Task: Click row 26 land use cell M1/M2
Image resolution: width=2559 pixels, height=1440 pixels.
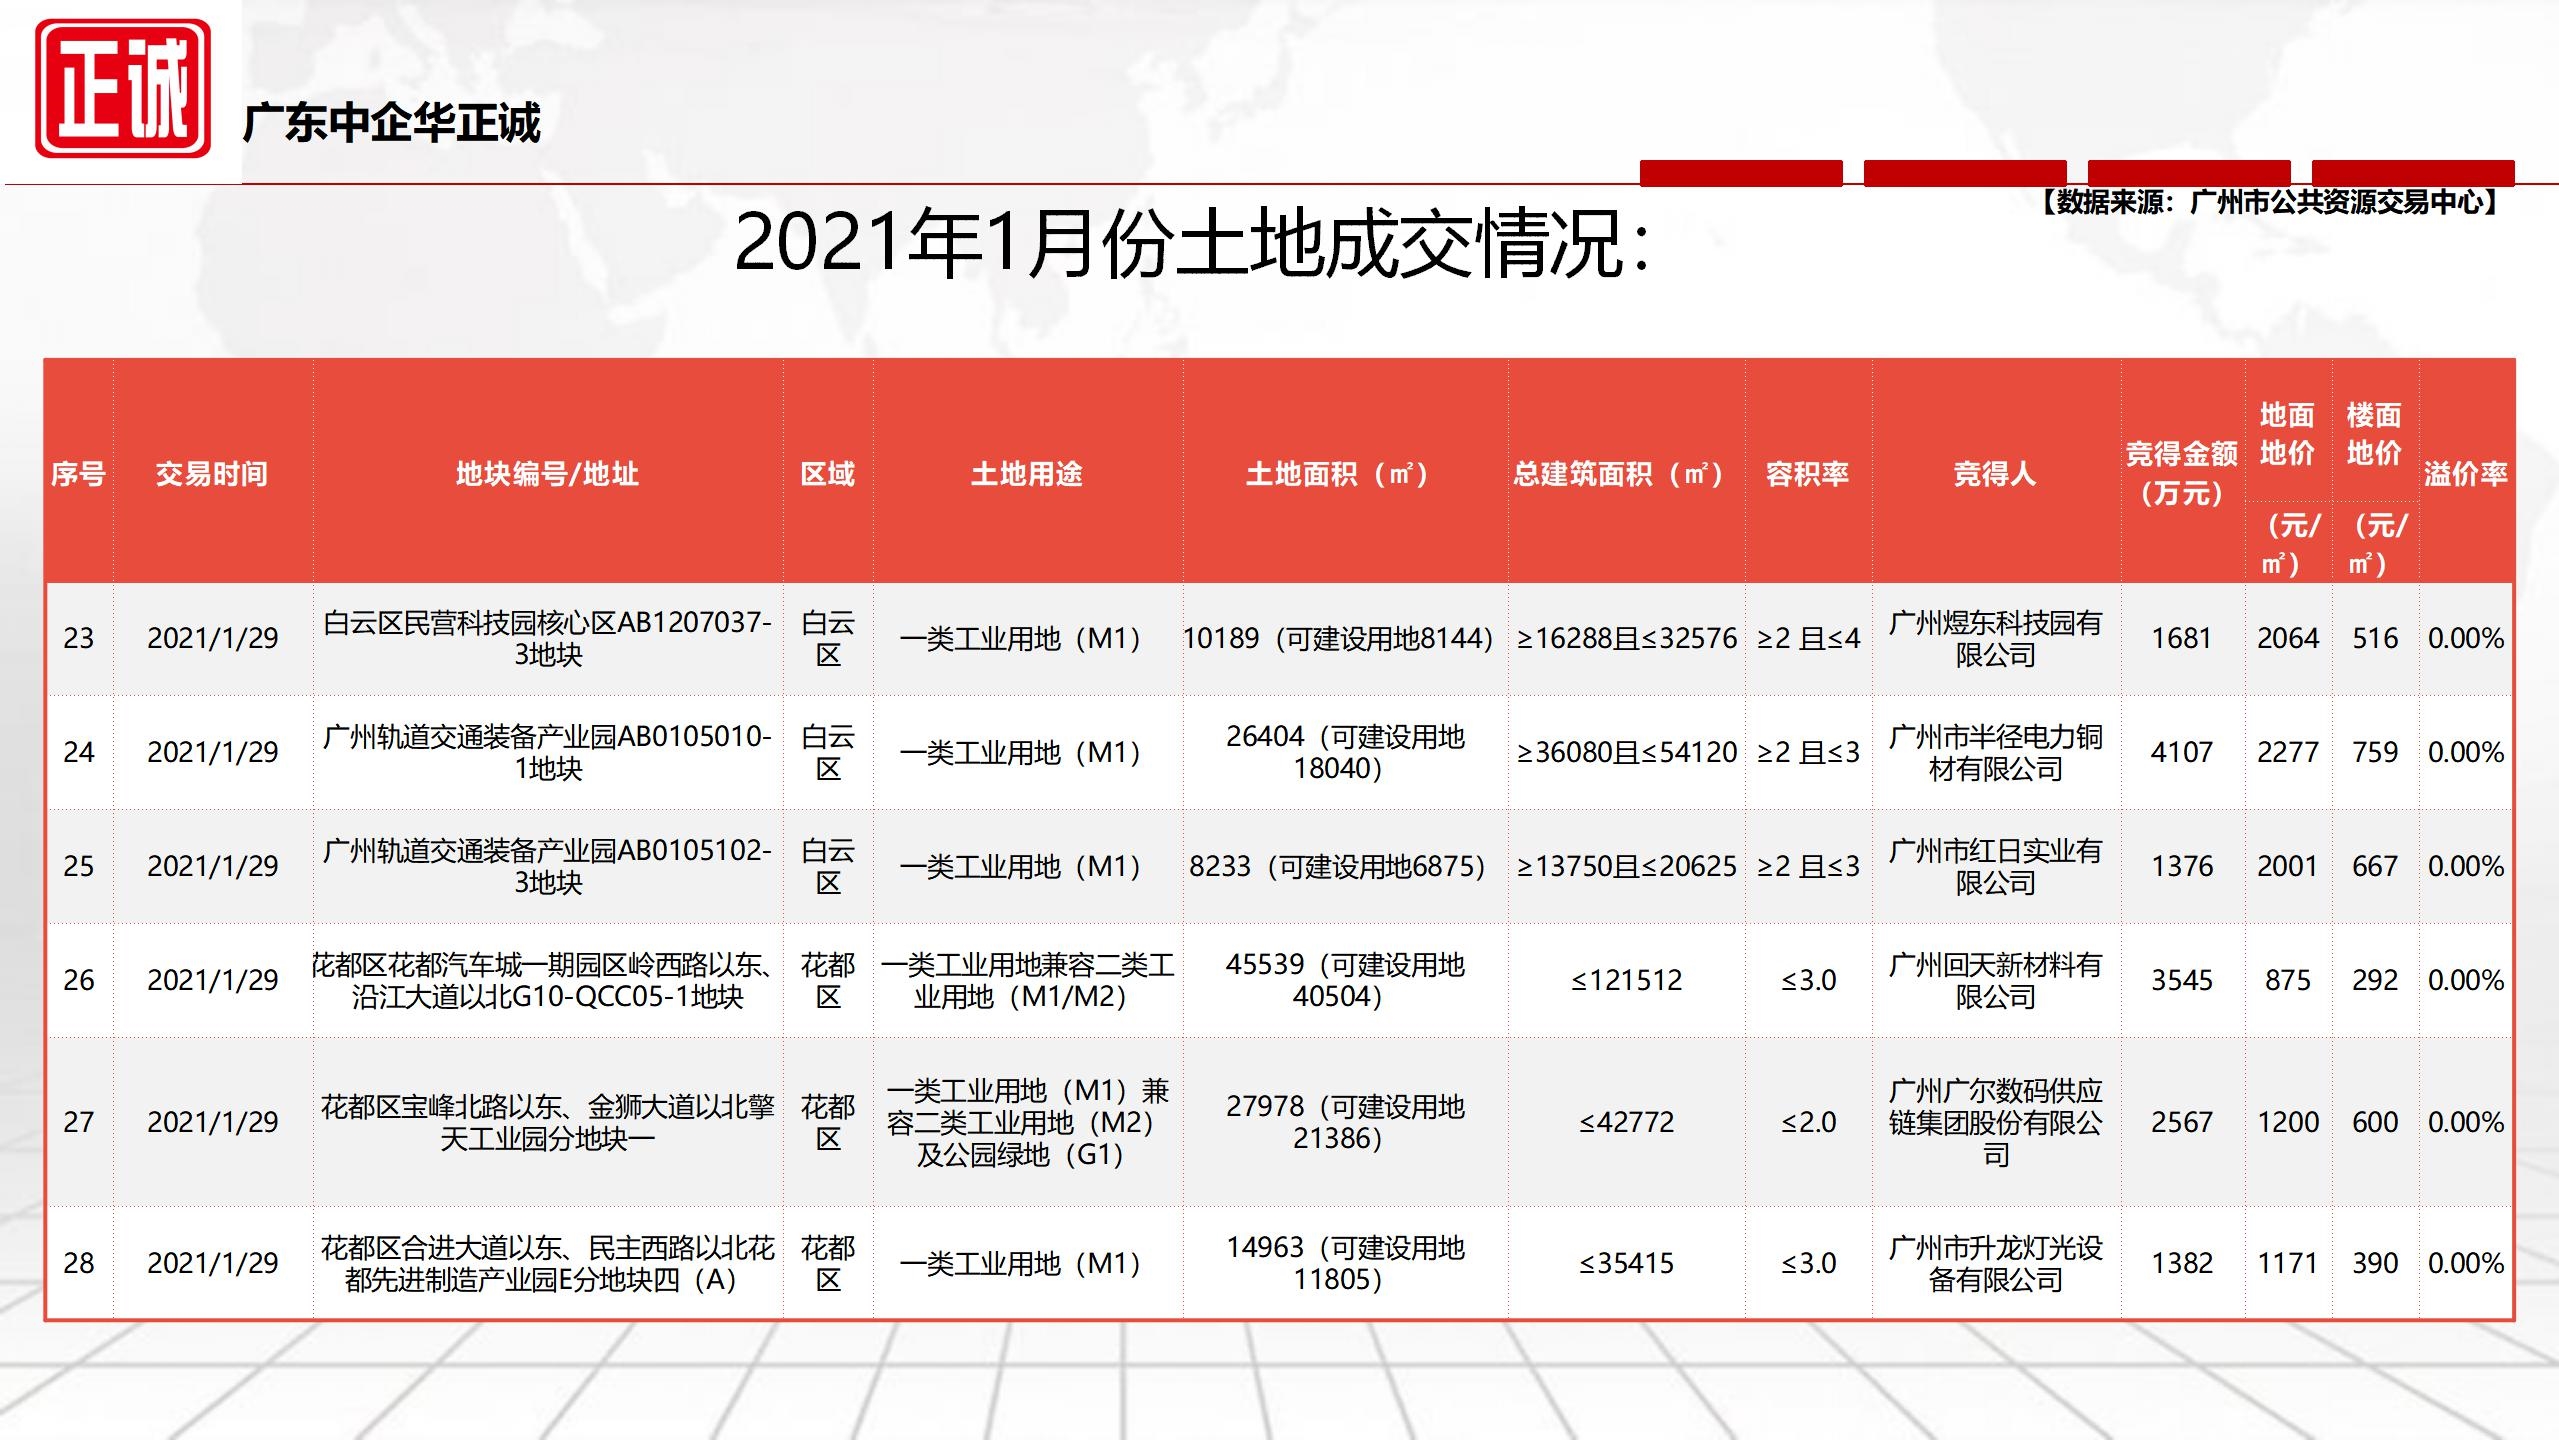Action: [1027, 980]
